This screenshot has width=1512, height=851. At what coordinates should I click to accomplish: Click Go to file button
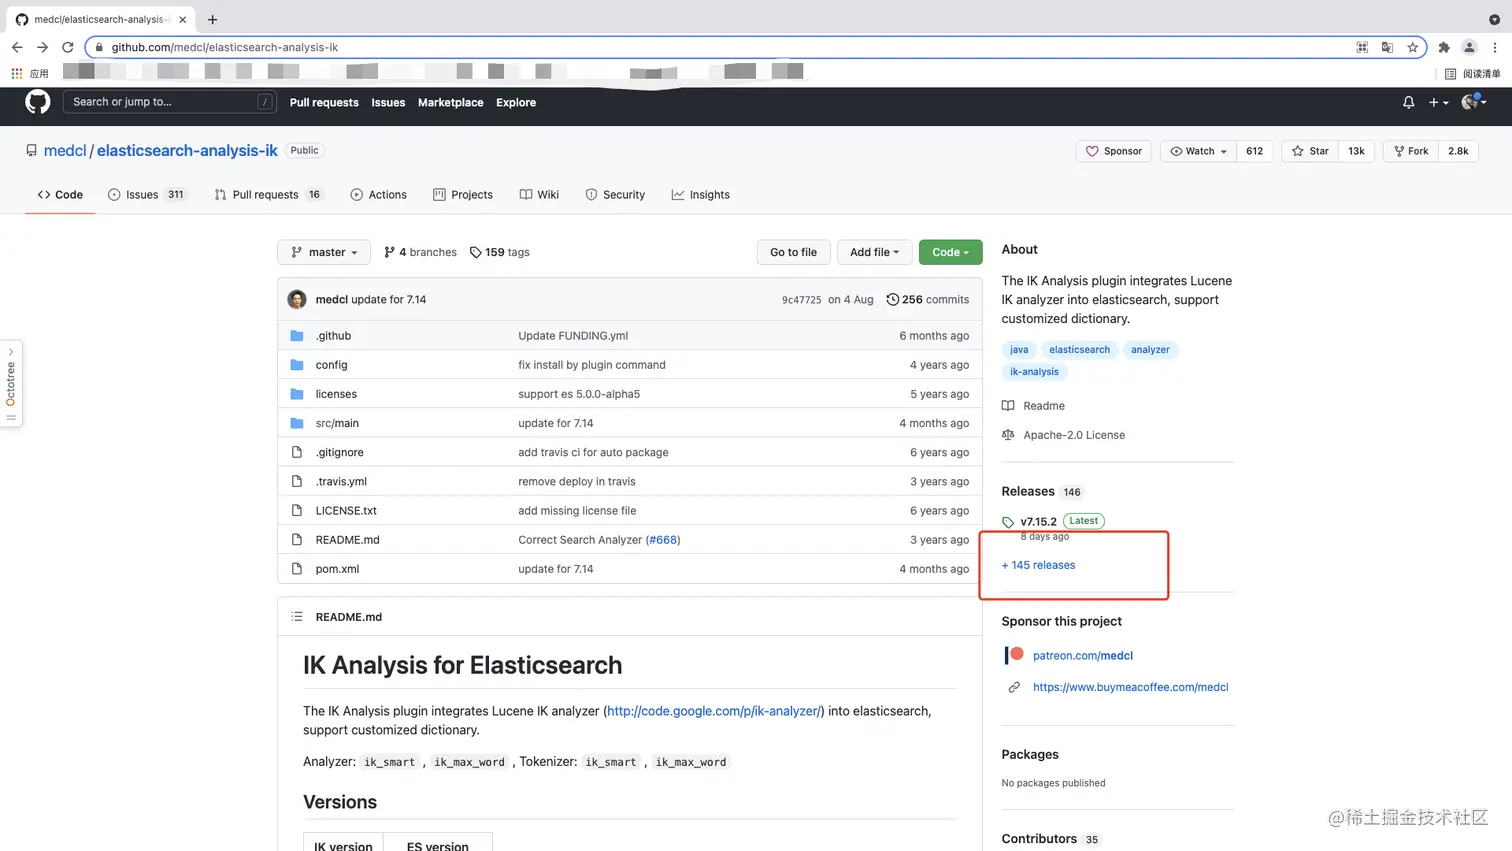(793, 252)
